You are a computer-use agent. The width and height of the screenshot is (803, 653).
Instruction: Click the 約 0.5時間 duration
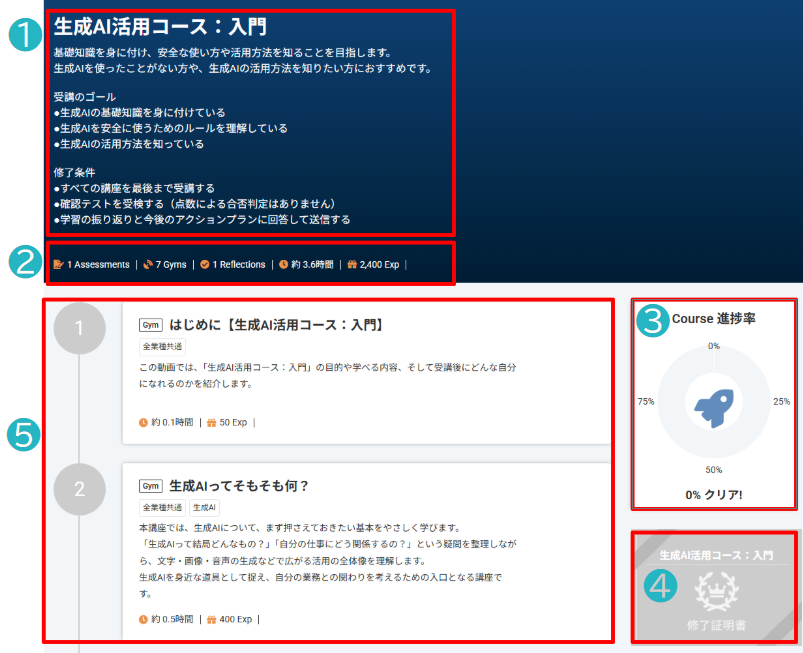pos(173,619)
